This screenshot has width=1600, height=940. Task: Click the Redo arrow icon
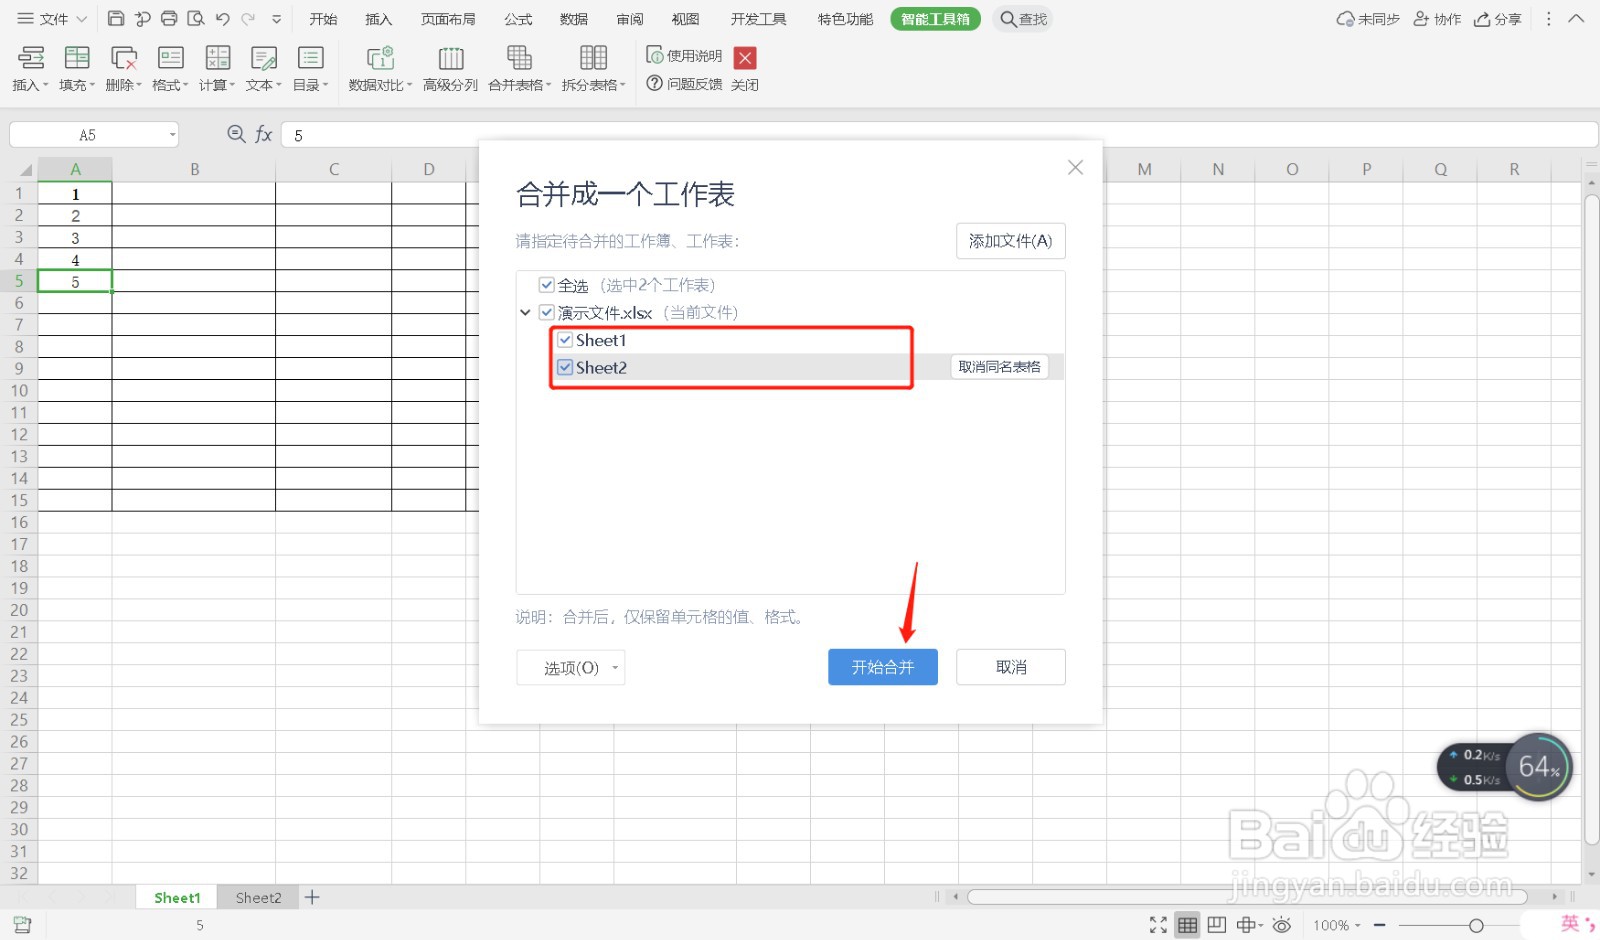coord(248,19)
